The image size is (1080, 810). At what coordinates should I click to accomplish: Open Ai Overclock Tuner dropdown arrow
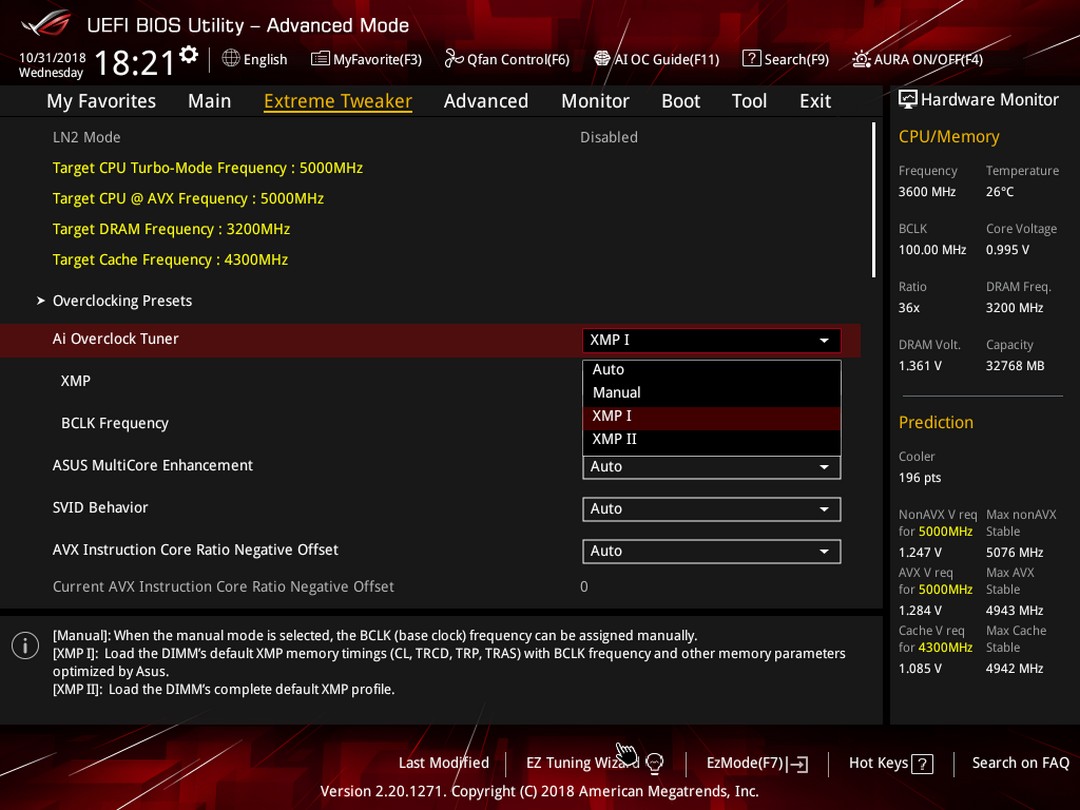(x=824, y=340)
